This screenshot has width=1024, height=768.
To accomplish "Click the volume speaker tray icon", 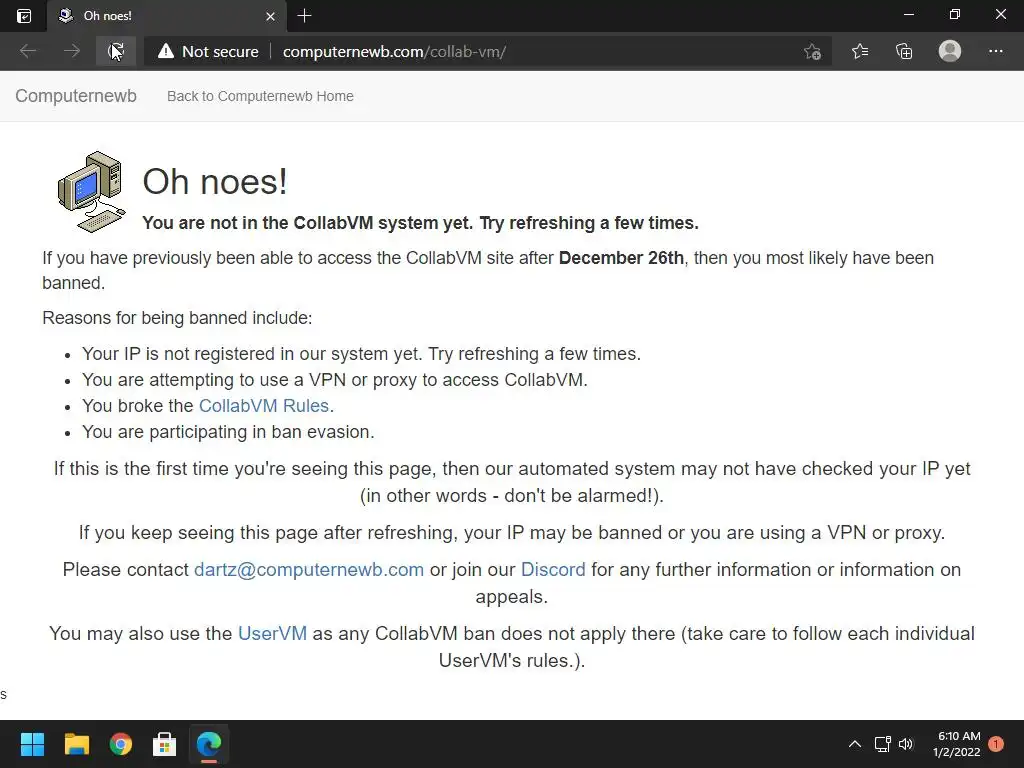I will 906,744.
